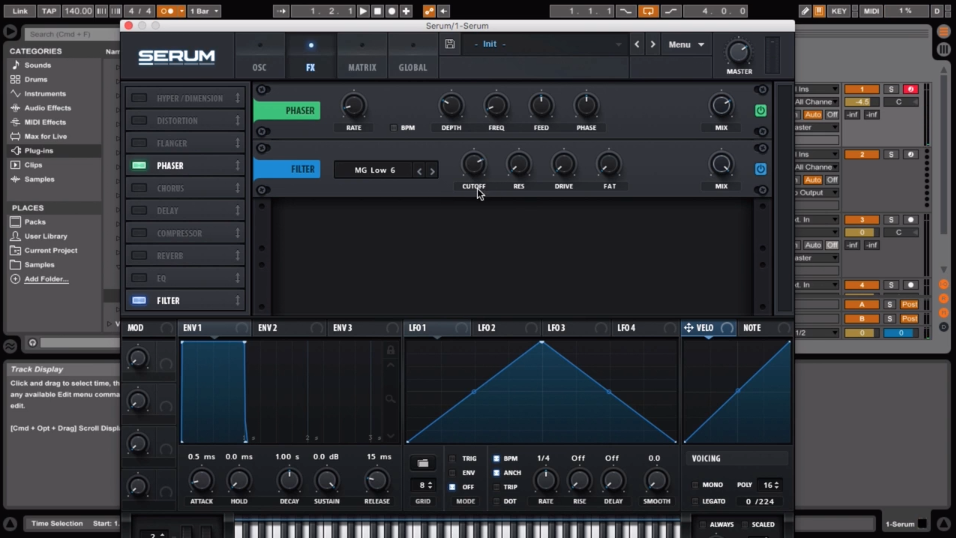Click the VELO move crosshair icon
Viewport: 956px width, 538px height.
(688, 328)
